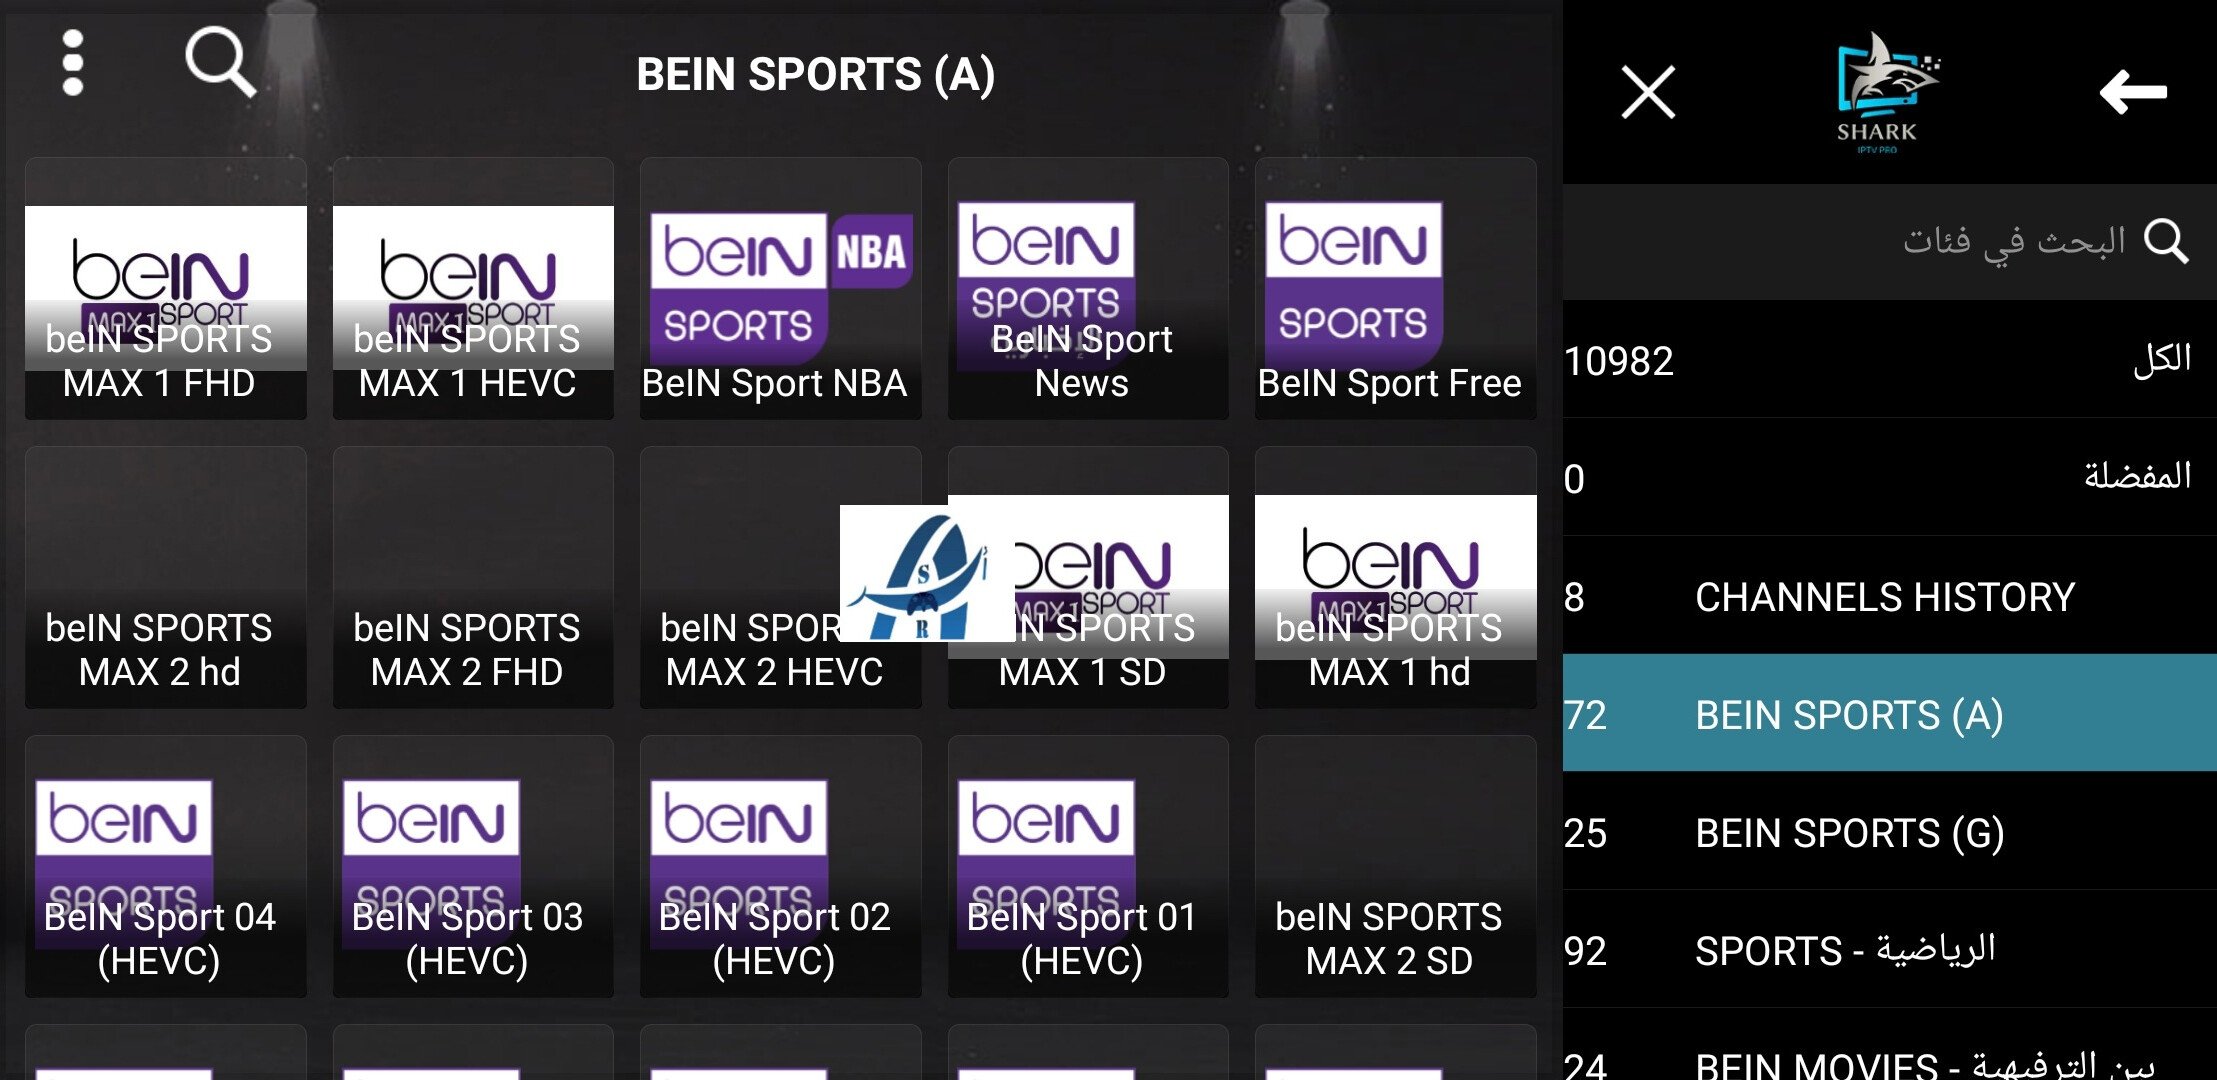Open the SPORTS - الرياضية category

(x=1890, y=949)
